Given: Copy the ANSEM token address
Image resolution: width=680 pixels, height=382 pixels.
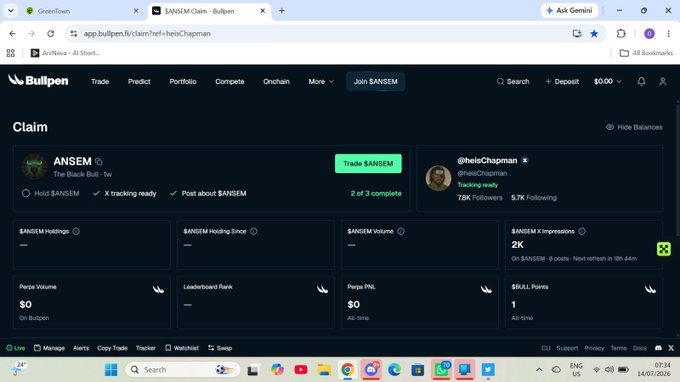Looking at the screenshot, I should (99, 162).
